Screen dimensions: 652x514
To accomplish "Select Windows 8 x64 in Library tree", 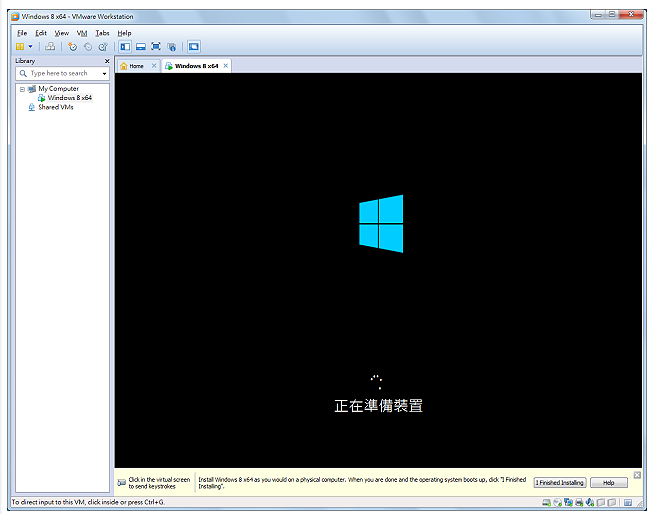I will click(x=69, y=98).
